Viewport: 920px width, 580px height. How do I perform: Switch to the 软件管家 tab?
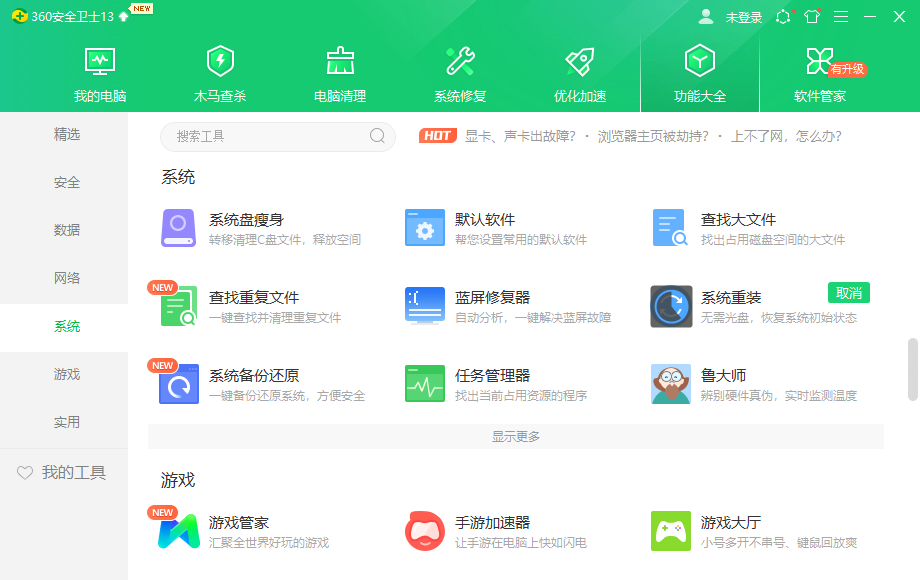(820, 75)
